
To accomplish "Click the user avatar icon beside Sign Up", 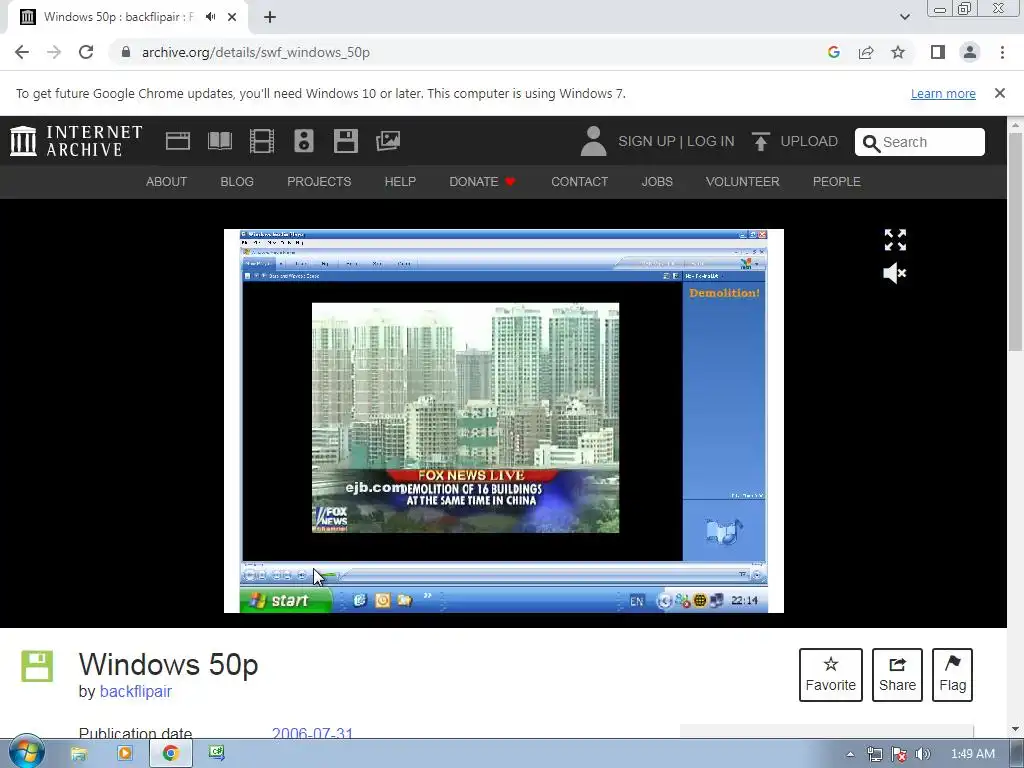I will (593, 141).
